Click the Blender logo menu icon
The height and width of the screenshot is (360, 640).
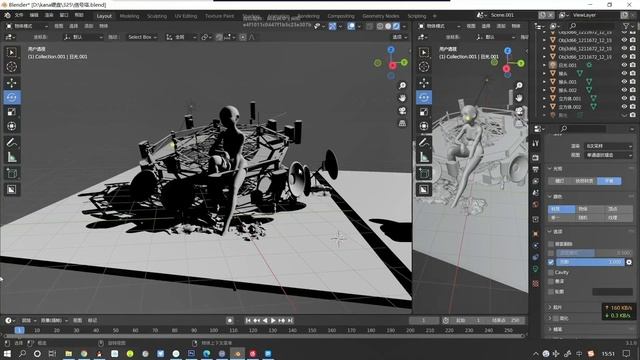point(7,15)
